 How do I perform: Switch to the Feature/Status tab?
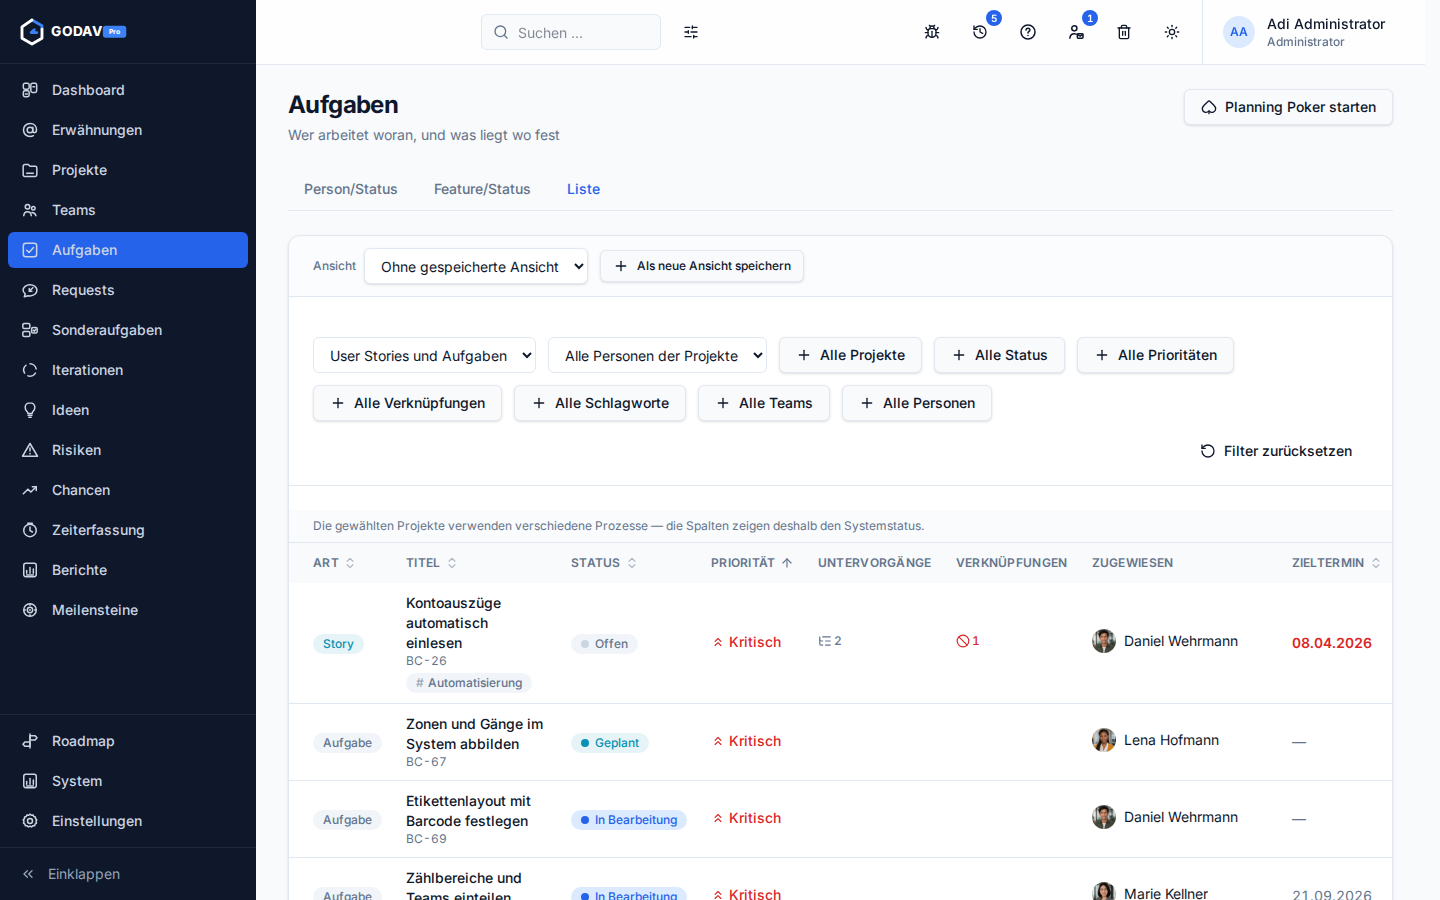point(482,189)
